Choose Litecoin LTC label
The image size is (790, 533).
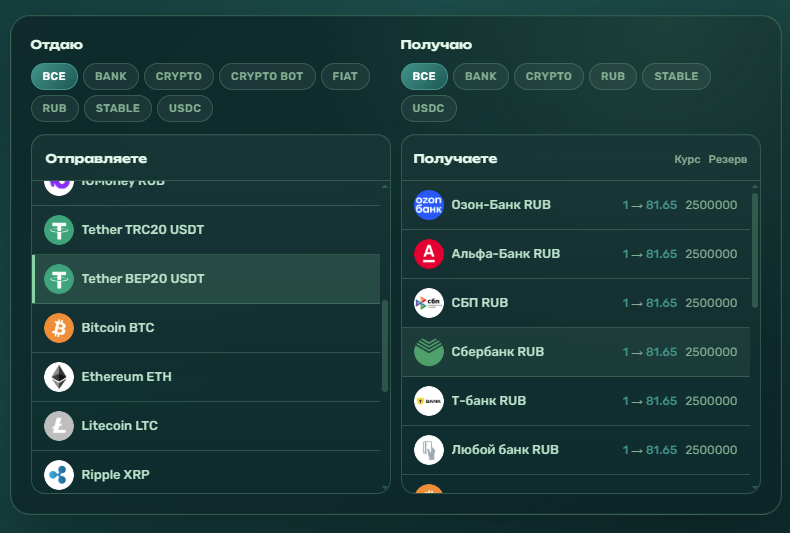click(119, 426)
